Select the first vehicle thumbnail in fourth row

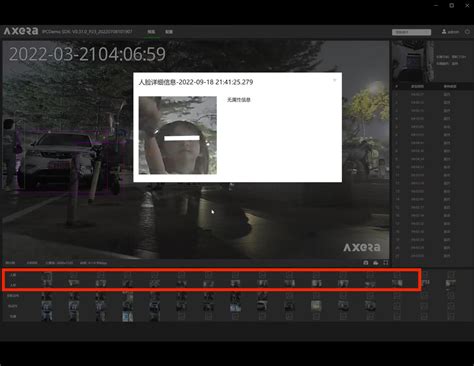(x=47, y=306)
